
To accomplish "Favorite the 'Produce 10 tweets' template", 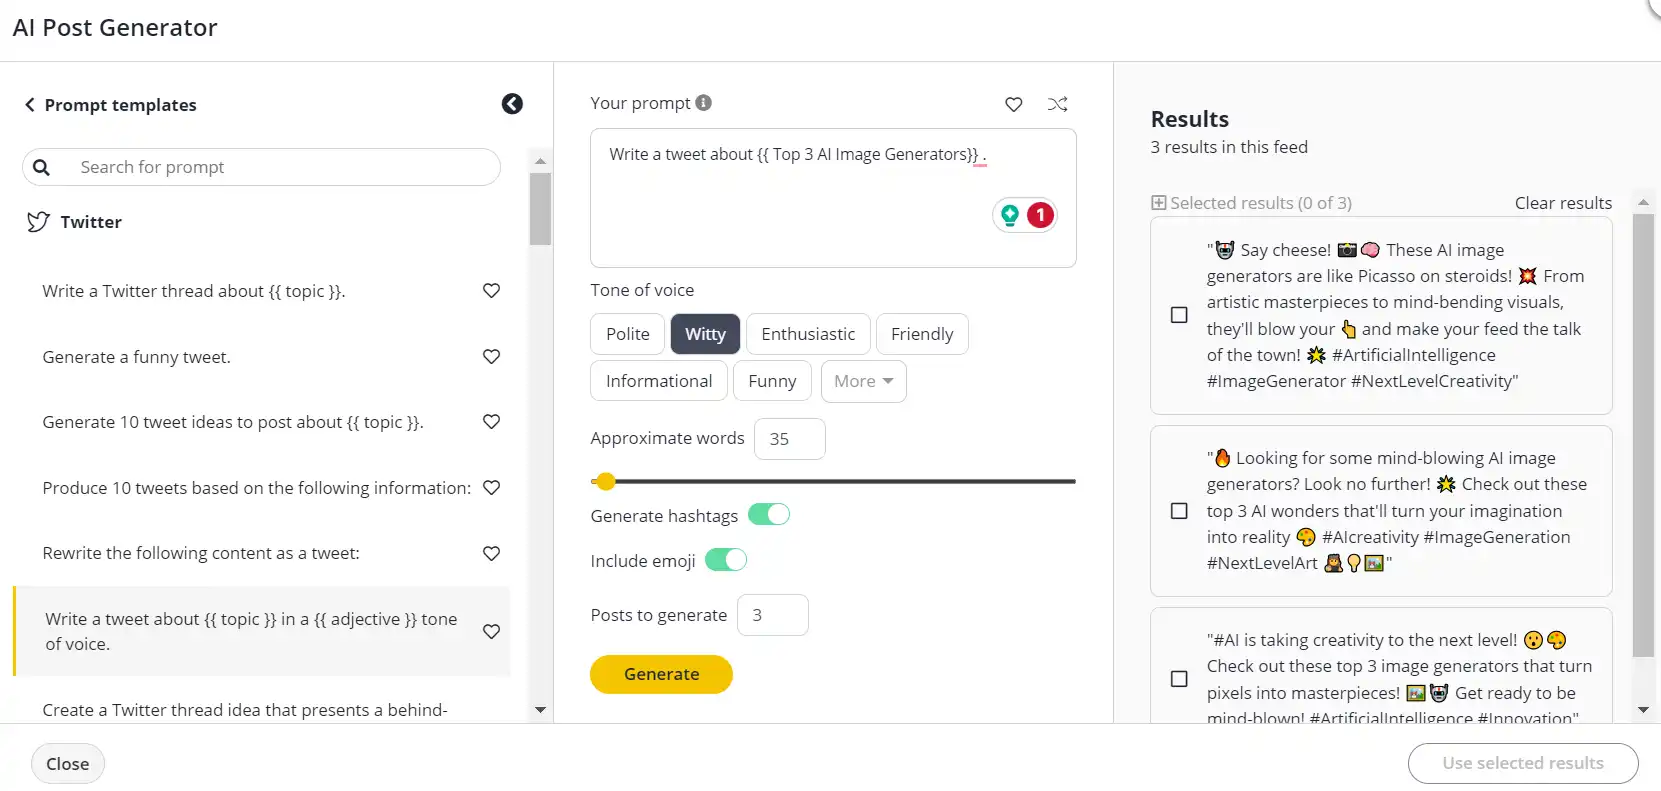I will (x=491, y=488).
